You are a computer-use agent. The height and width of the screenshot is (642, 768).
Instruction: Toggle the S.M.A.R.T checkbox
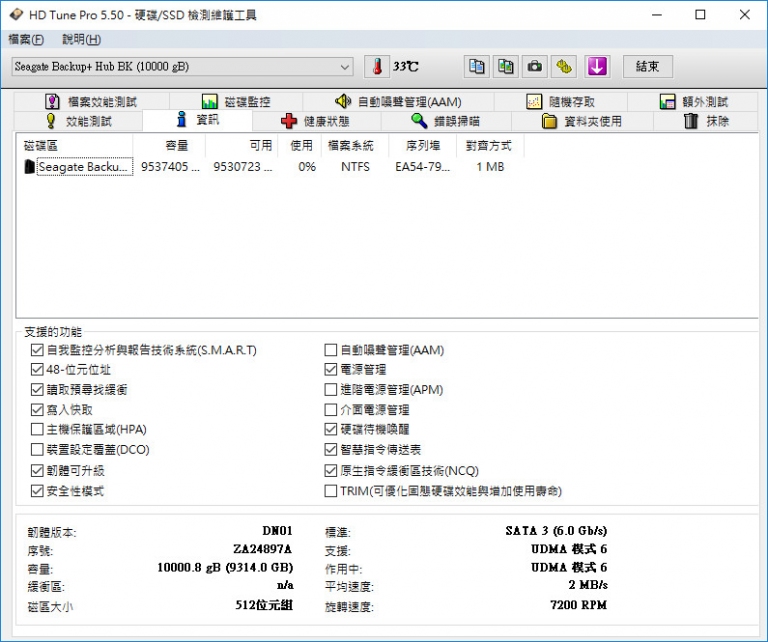(37, 350)
